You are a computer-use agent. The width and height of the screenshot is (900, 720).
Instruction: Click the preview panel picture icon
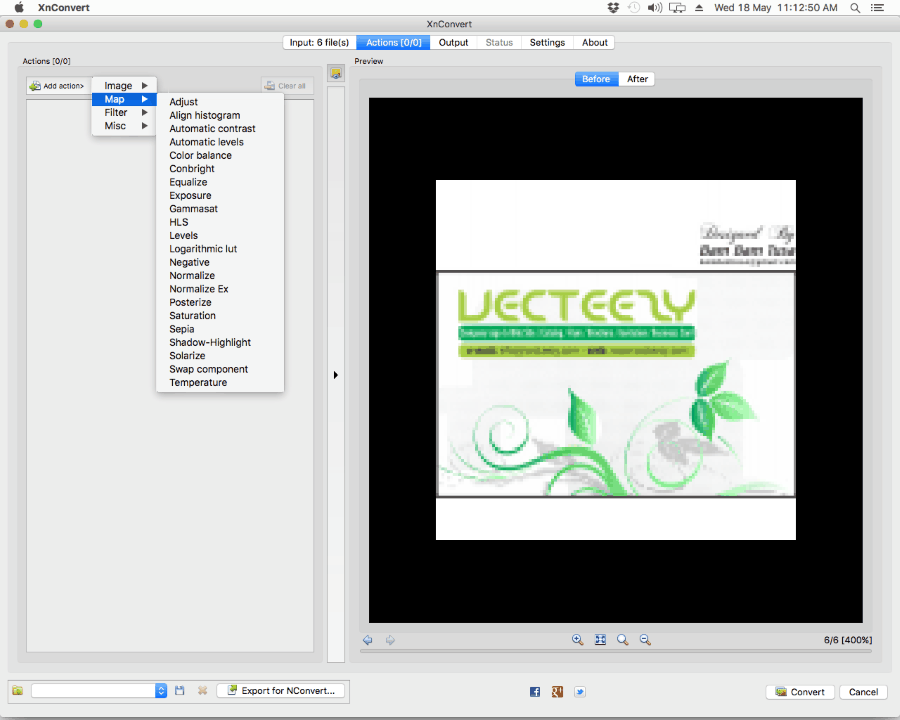pyautogui.click(x=336, y=73)
